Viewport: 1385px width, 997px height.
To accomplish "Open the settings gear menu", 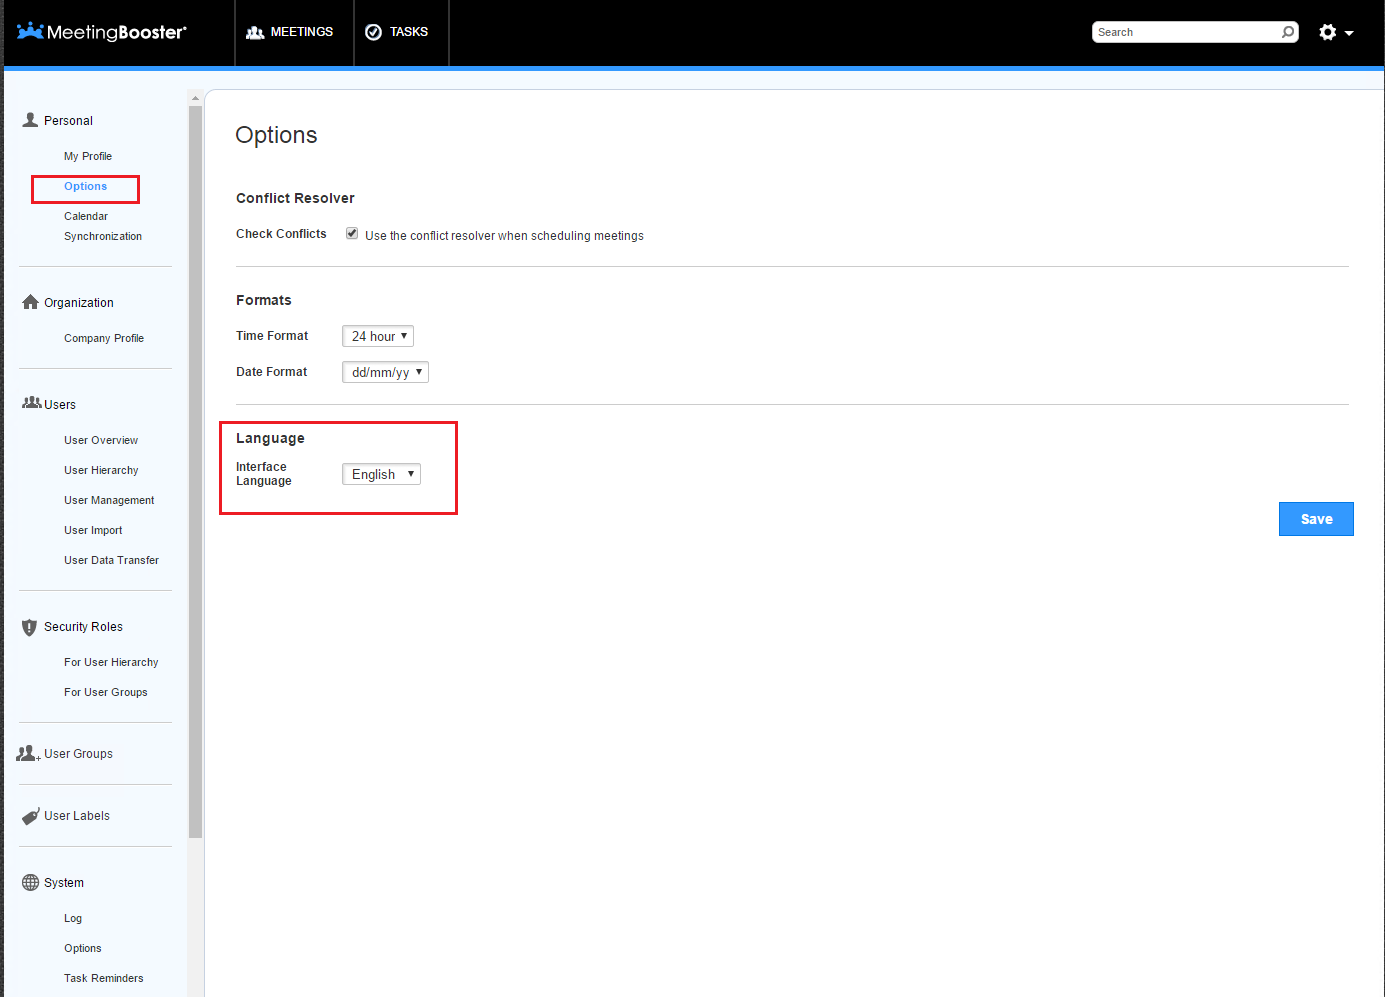I will tap(1329, 31).
